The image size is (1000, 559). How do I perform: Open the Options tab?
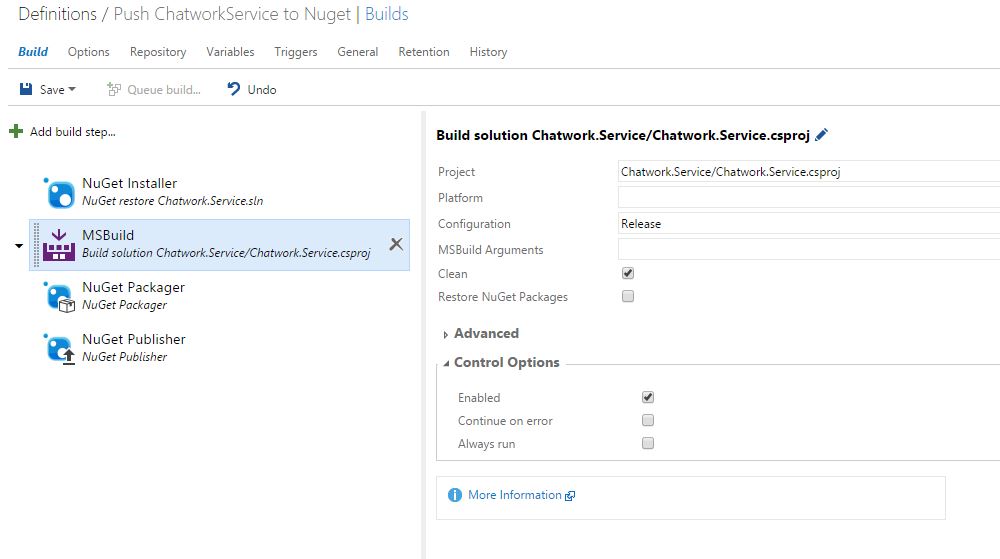coord(89,52)
